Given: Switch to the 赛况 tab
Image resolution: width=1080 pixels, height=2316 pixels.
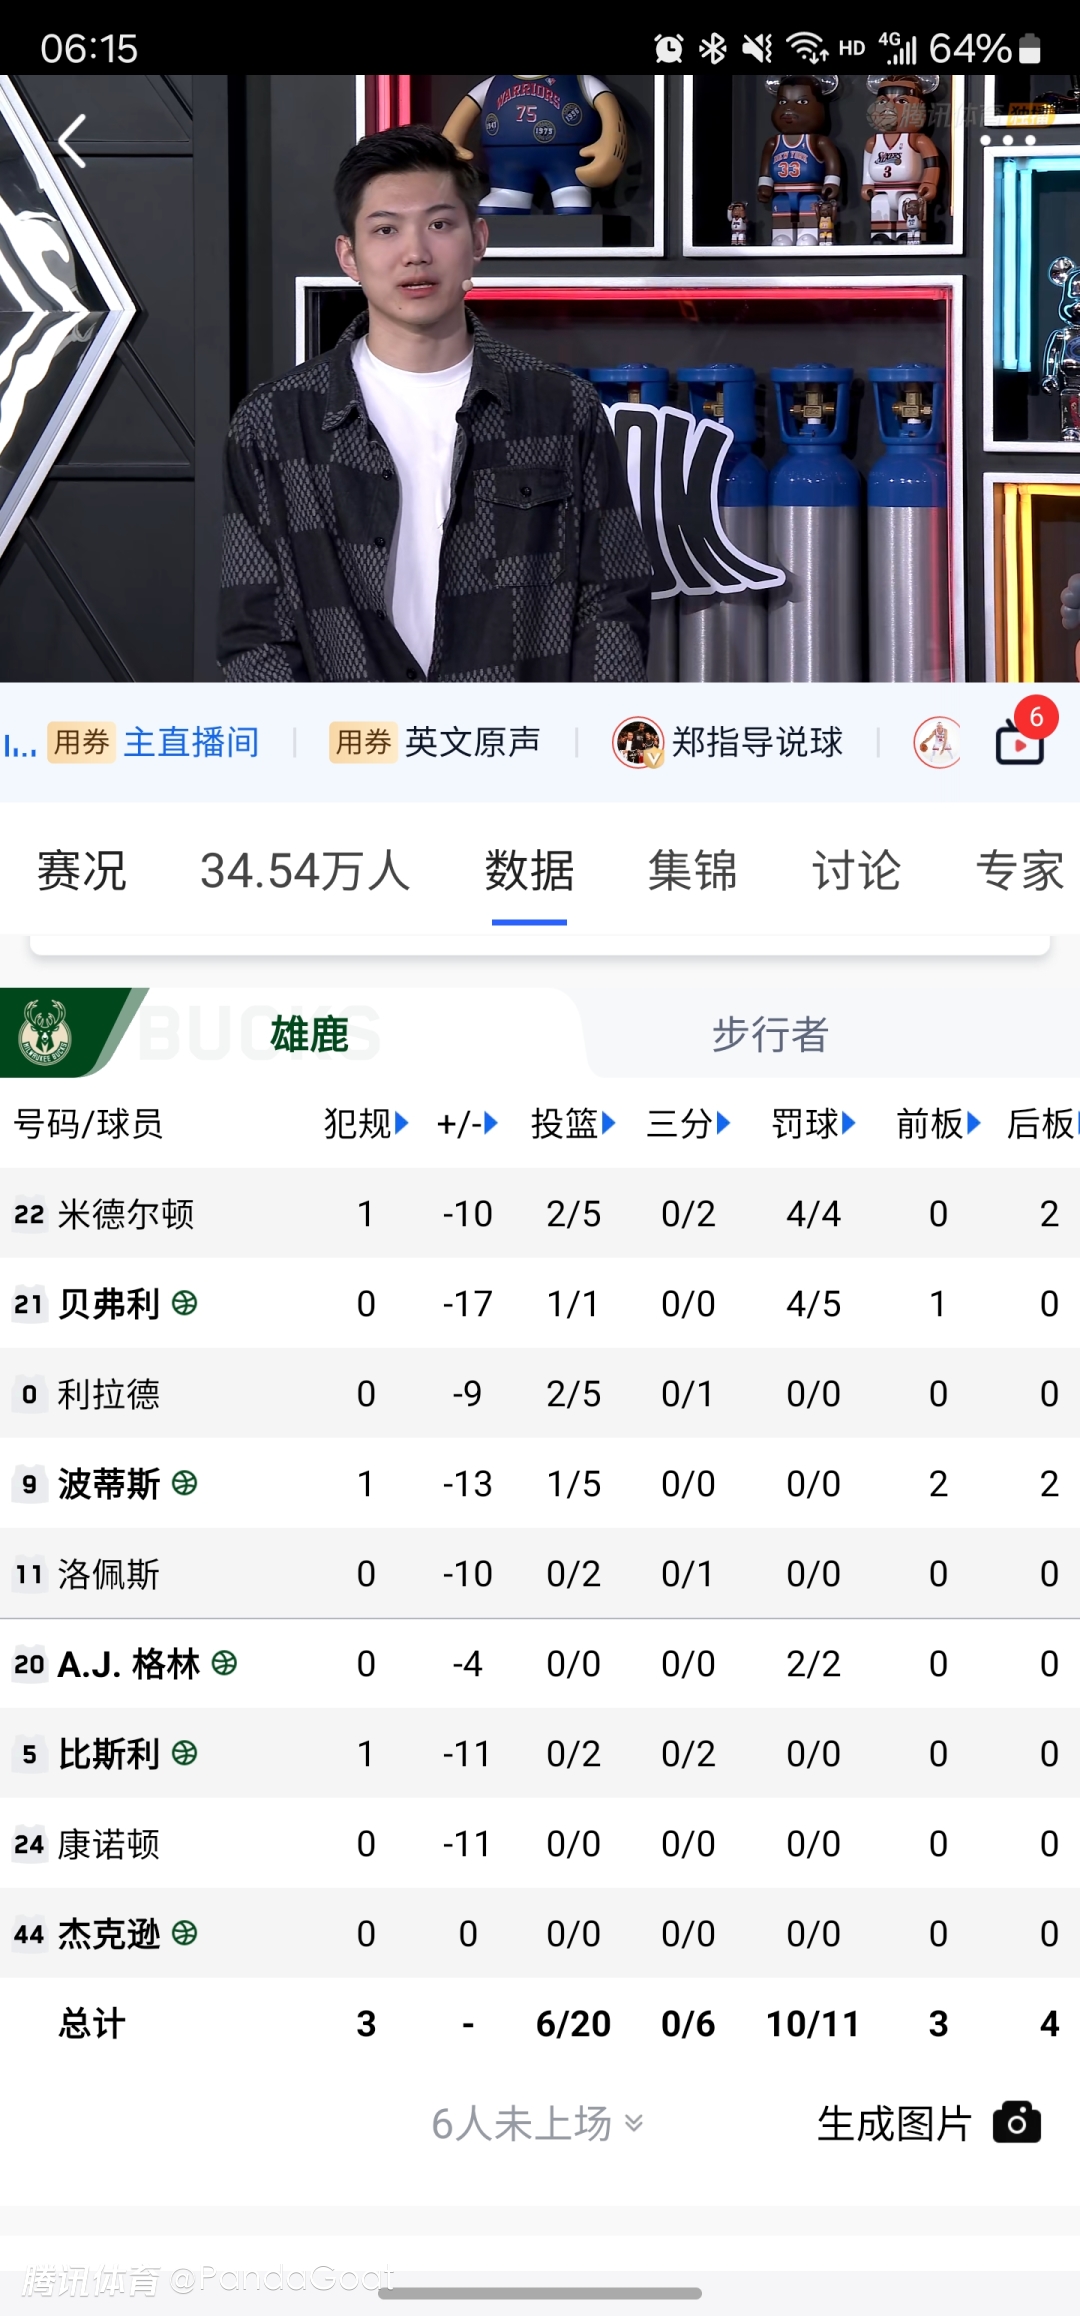Looking at the screenshot, I should [82, 870].
